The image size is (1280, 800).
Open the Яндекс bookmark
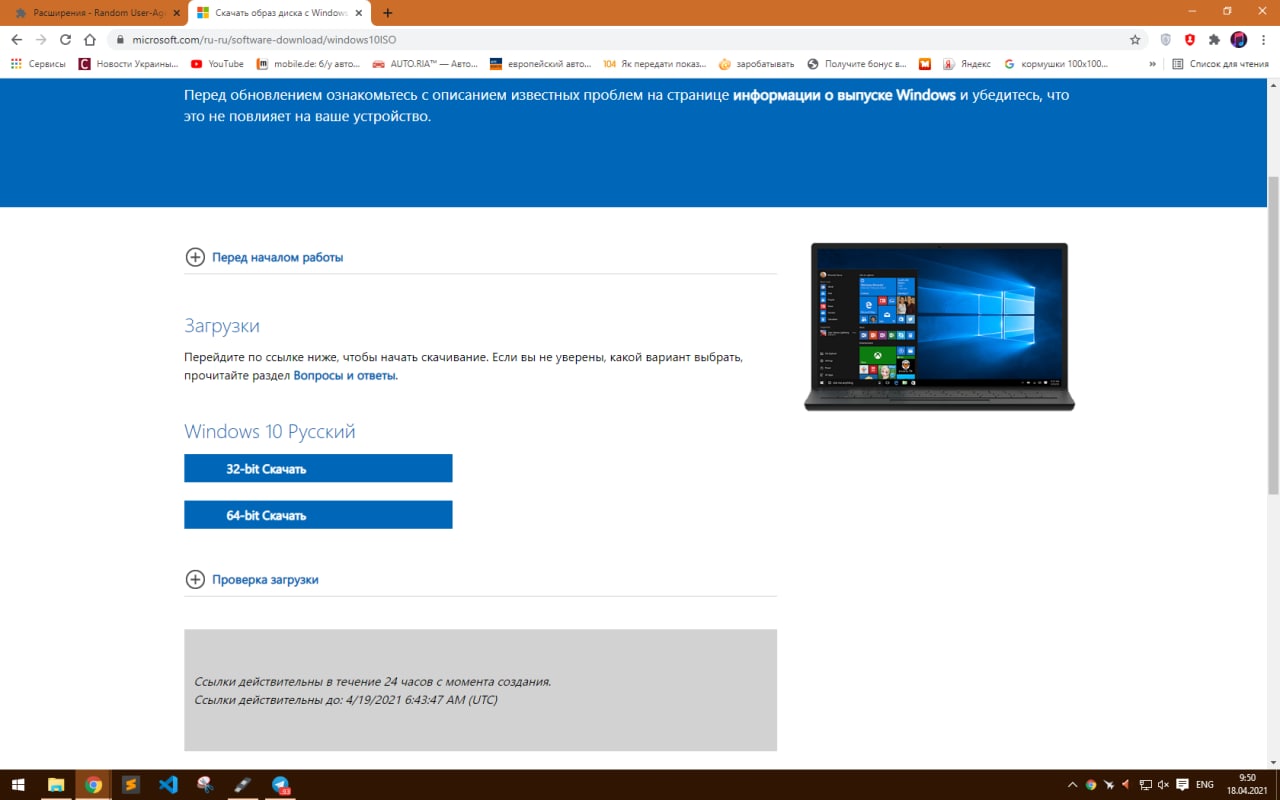tap(967, 64)
